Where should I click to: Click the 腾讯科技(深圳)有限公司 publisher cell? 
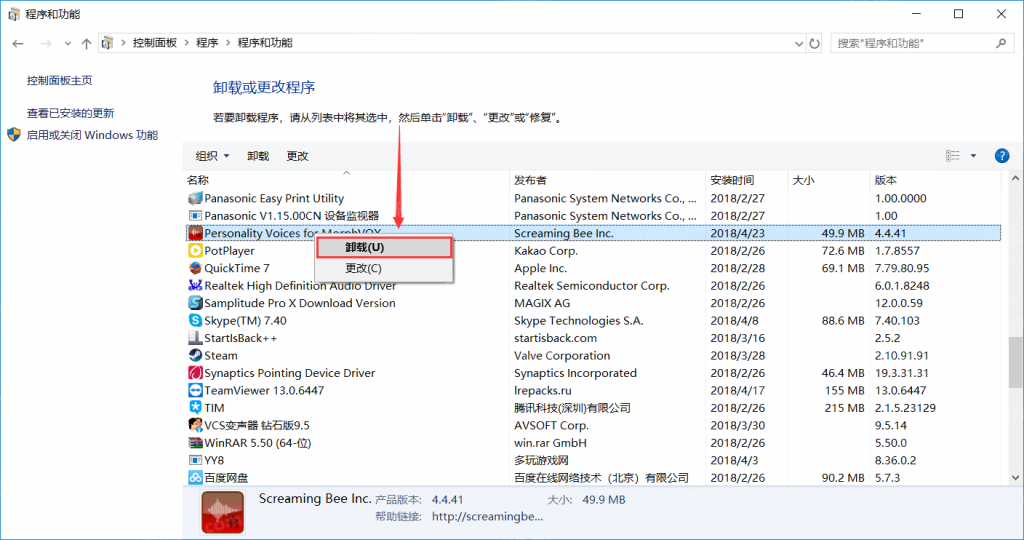coord(572,407)
